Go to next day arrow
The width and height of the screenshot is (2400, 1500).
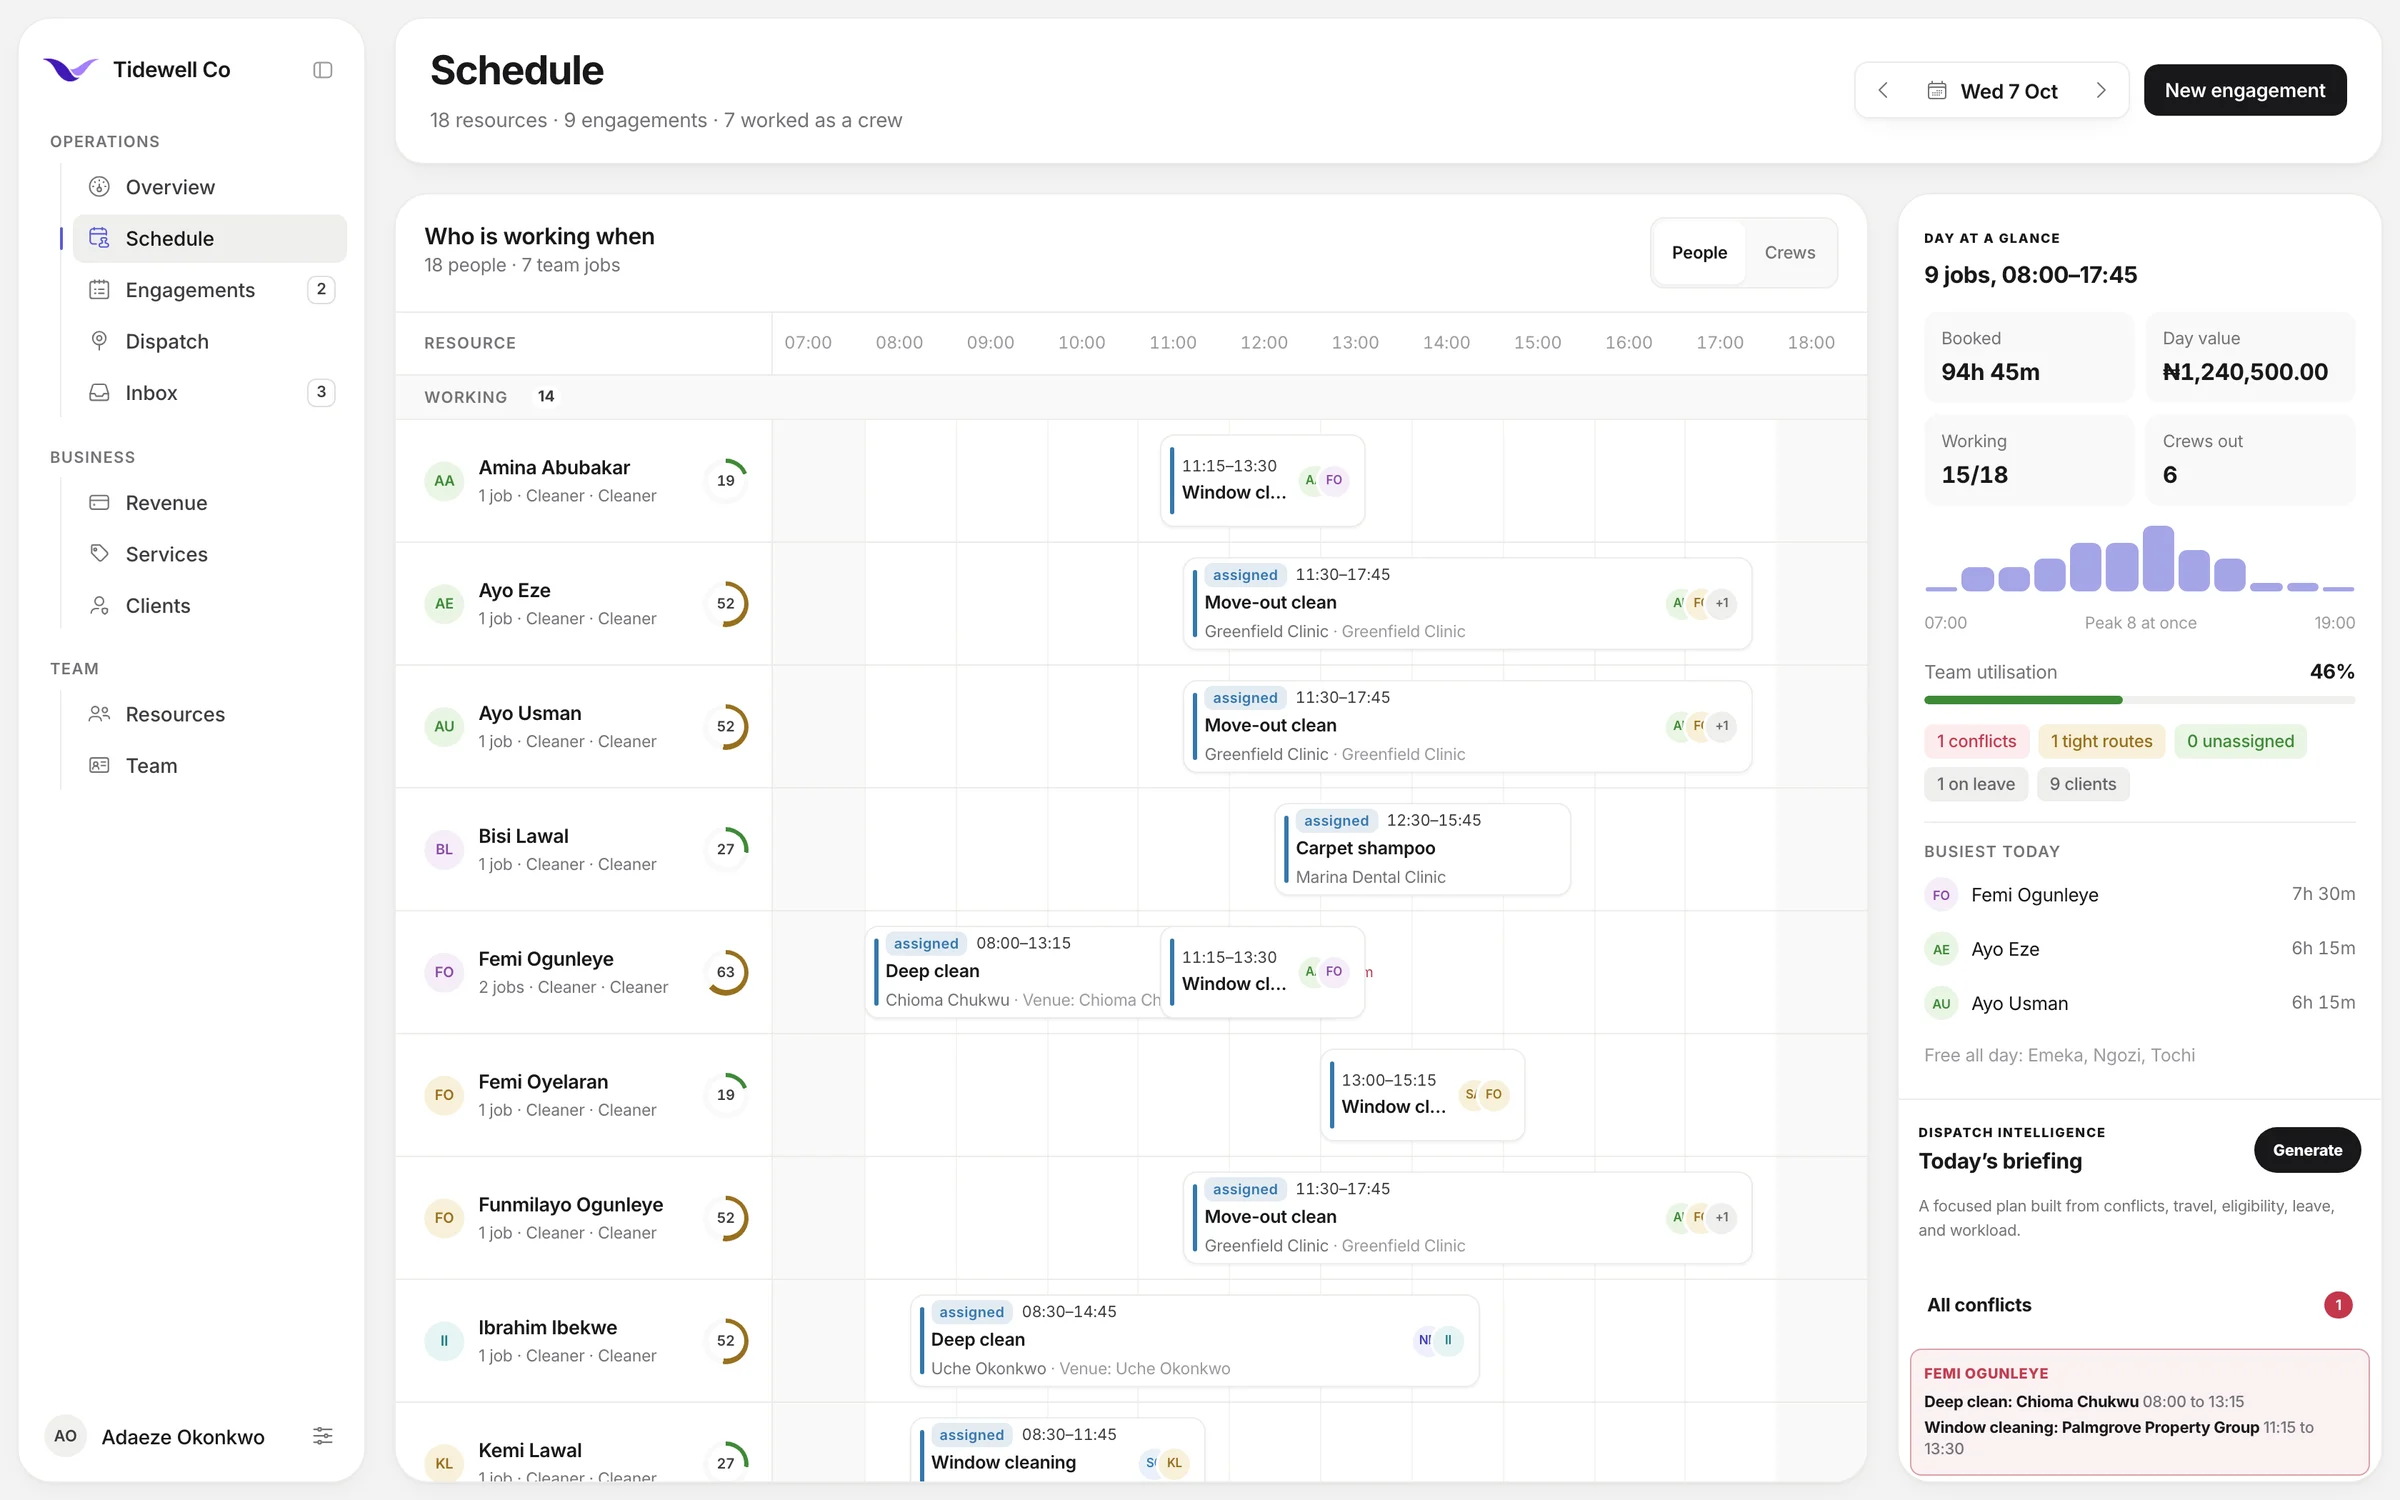[x=2101, y=91]
